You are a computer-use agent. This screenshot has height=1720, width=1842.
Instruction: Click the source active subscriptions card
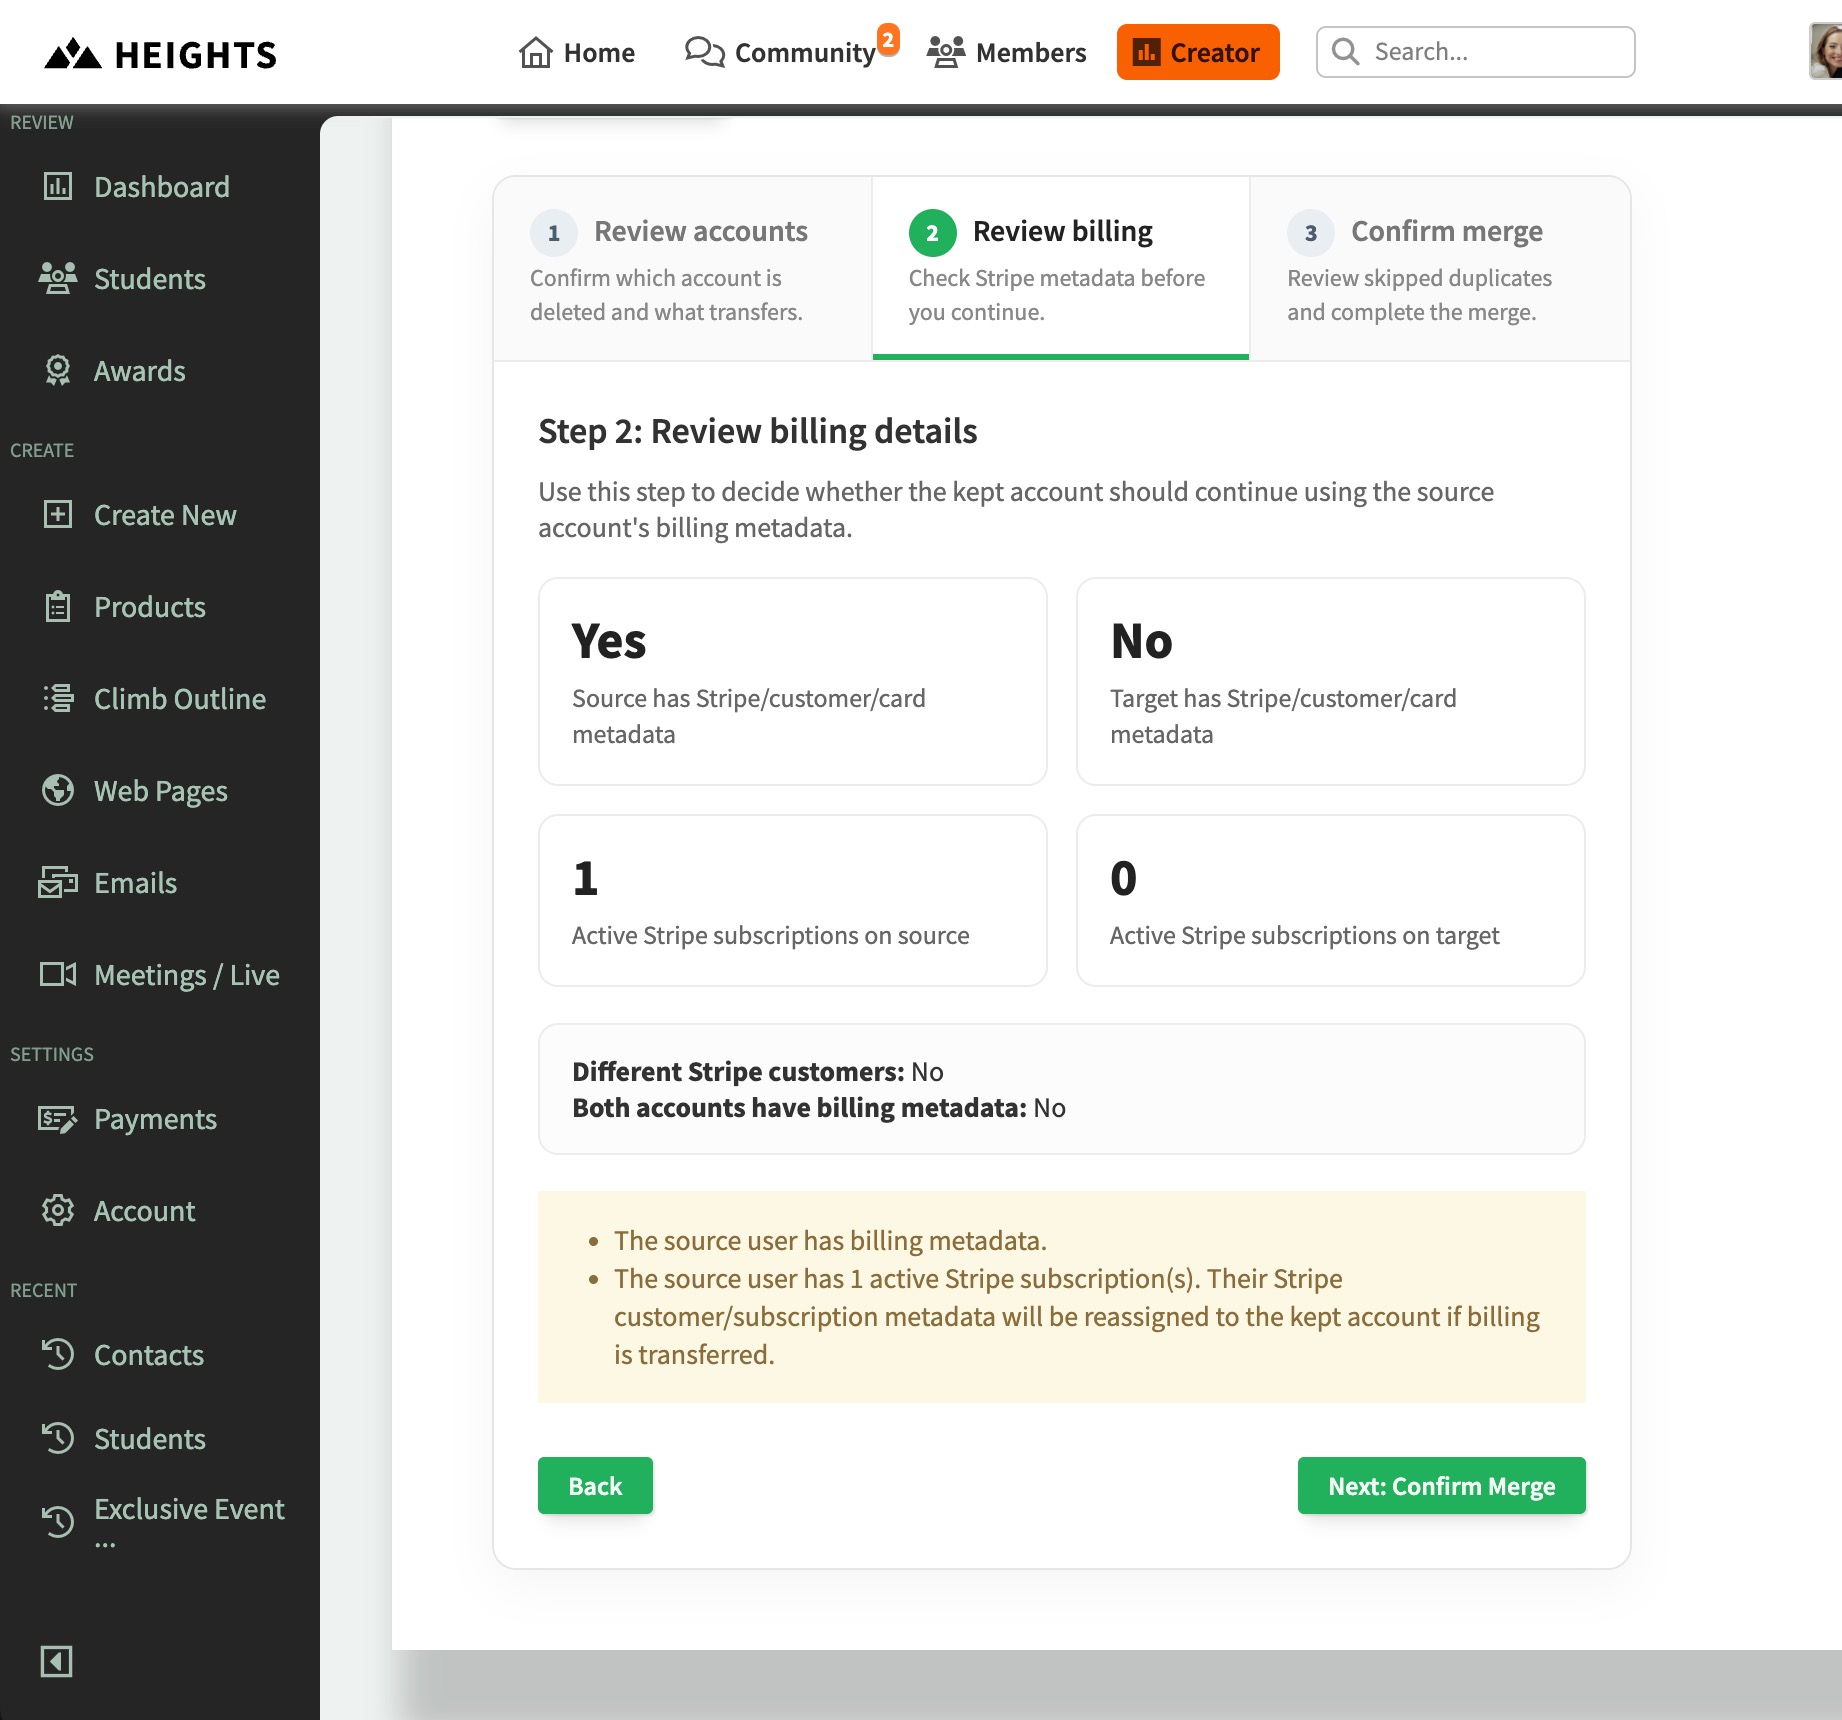point(792,900)
